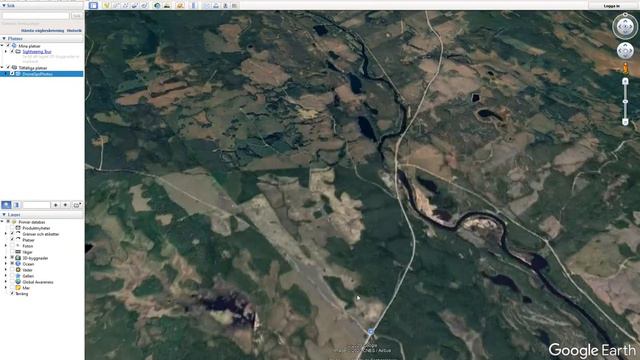Click in the search text field
Viewport: 640px width, 360px height.
(36, 16)
